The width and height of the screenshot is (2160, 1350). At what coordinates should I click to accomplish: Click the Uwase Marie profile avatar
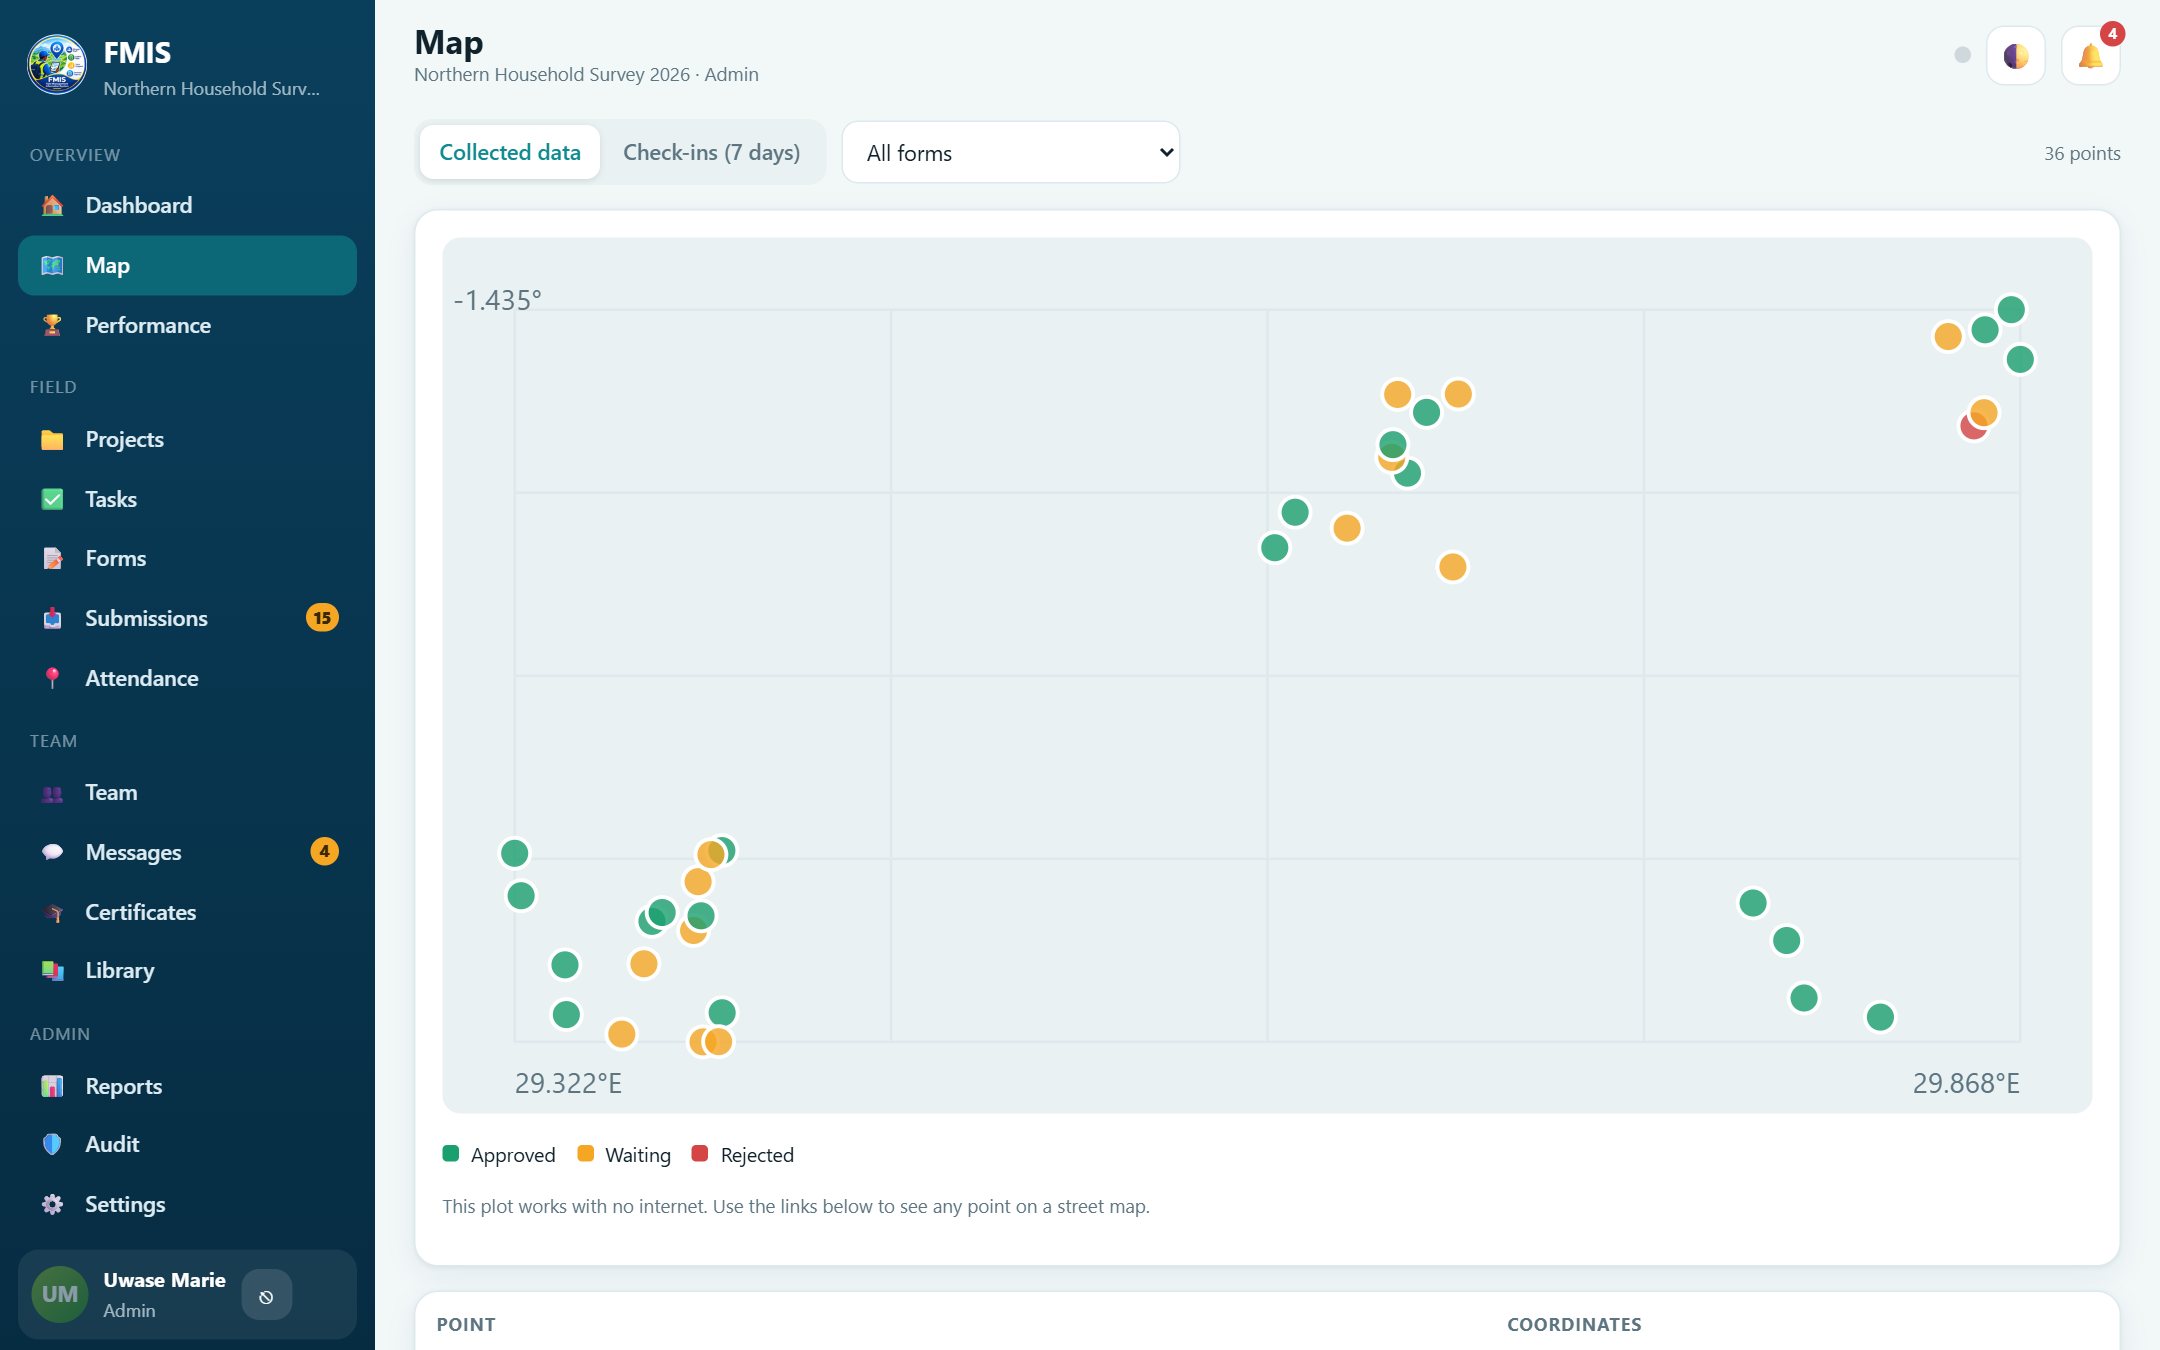click(x=60, y=1295)
